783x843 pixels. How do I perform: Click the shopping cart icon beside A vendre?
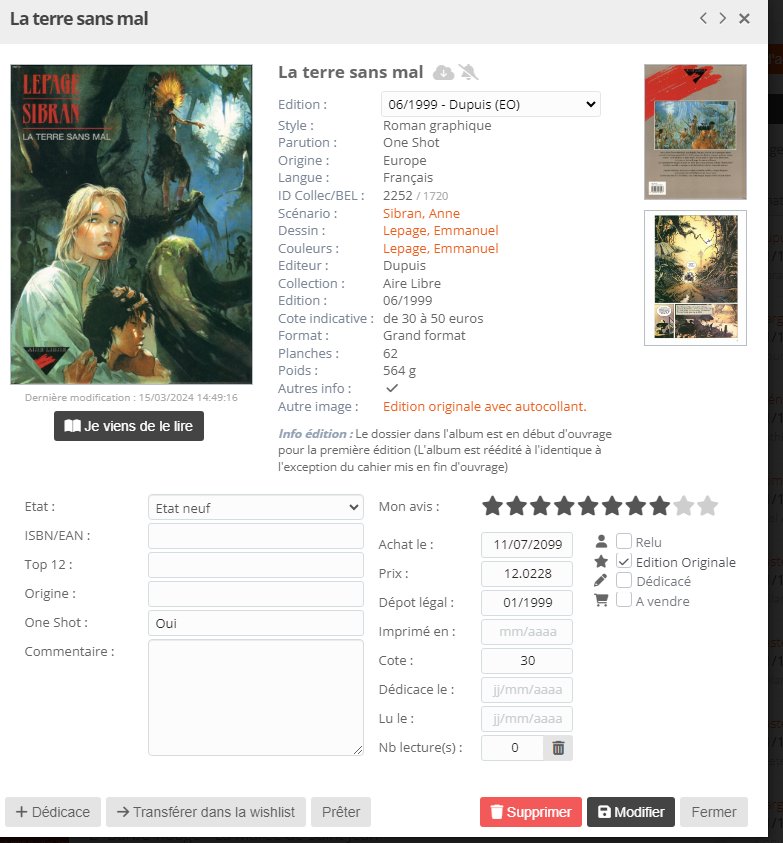coord(601,601)
